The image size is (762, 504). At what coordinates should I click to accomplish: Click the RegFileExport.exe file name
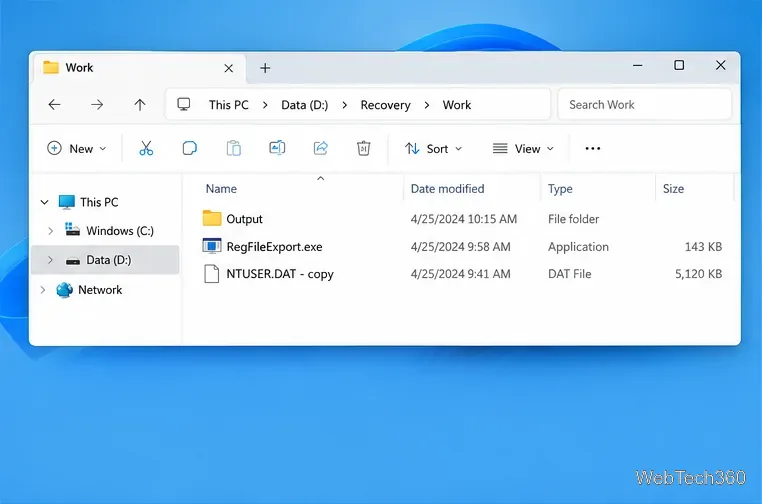pyautogui.click(x=274, y=247)
